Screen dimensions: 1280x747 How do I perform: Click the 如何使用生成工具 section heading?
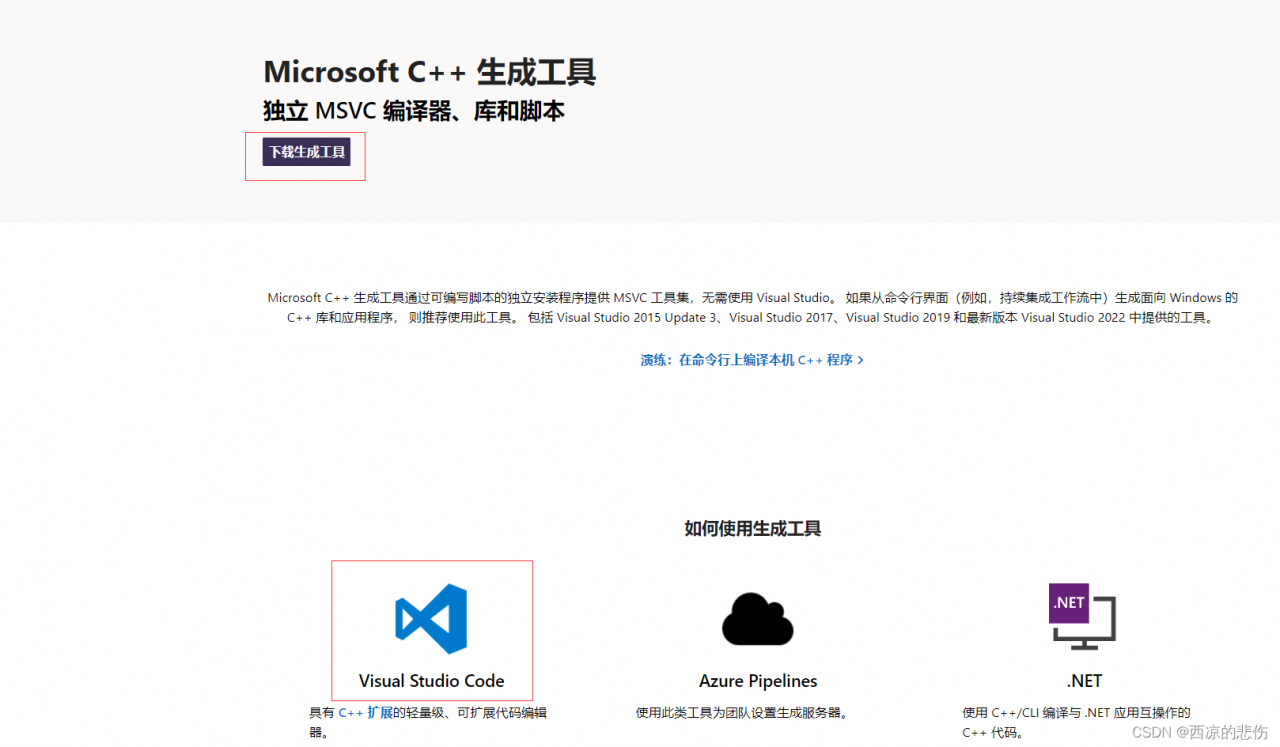pyautogui.click(x=753, y=529)
